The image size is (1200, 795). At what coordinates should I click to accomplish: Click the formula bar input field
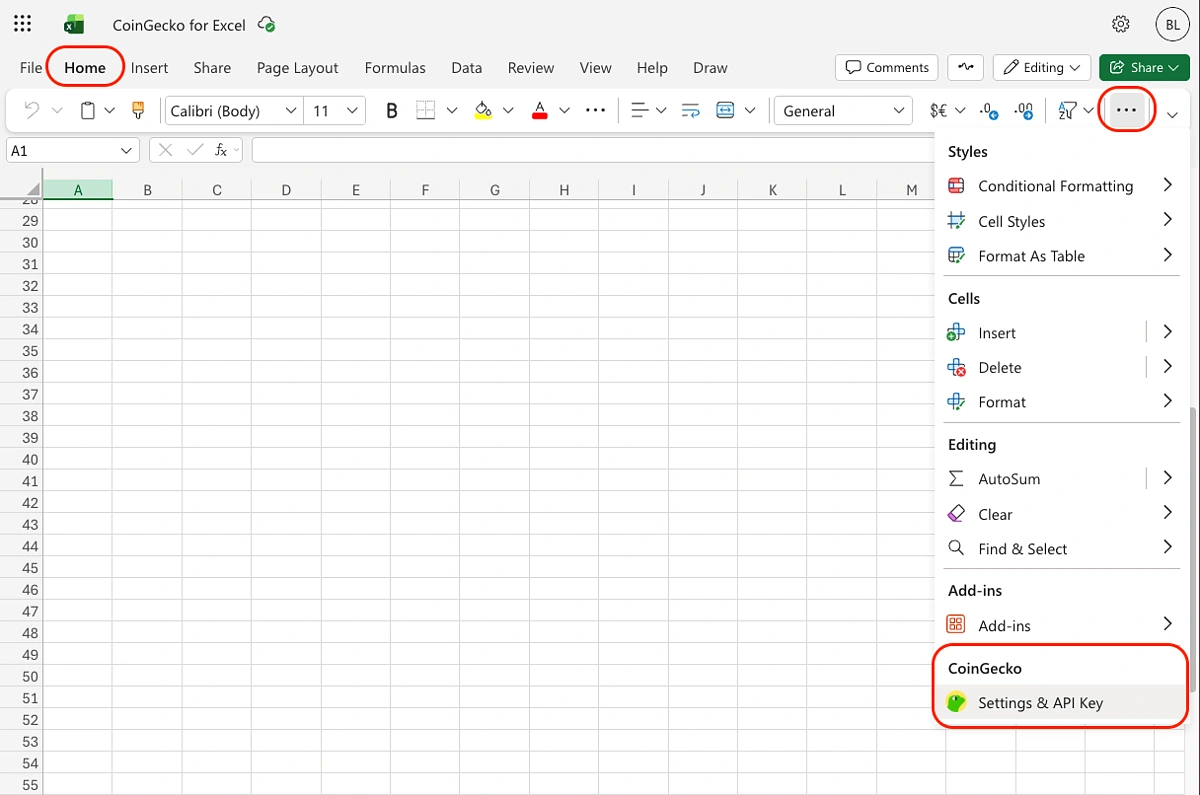tap(592, 150)
